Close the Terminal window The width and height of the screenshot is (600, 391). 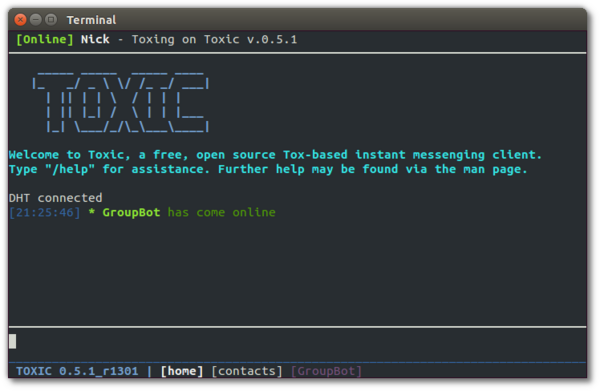20,20
